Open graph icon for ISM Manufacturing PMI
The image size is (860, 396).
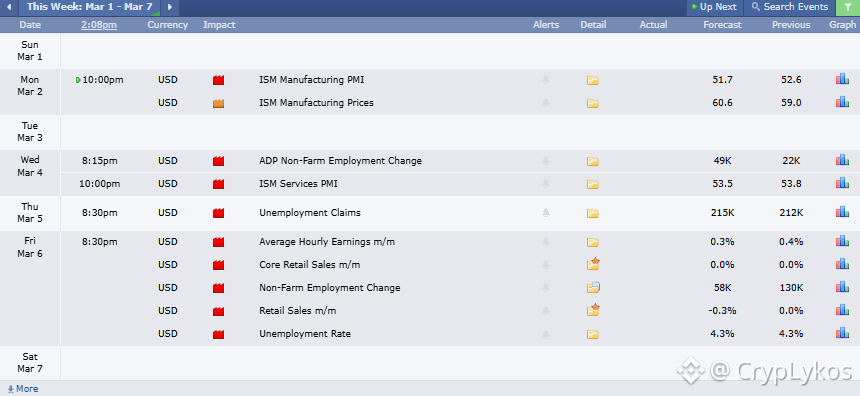tap(842, 79)
